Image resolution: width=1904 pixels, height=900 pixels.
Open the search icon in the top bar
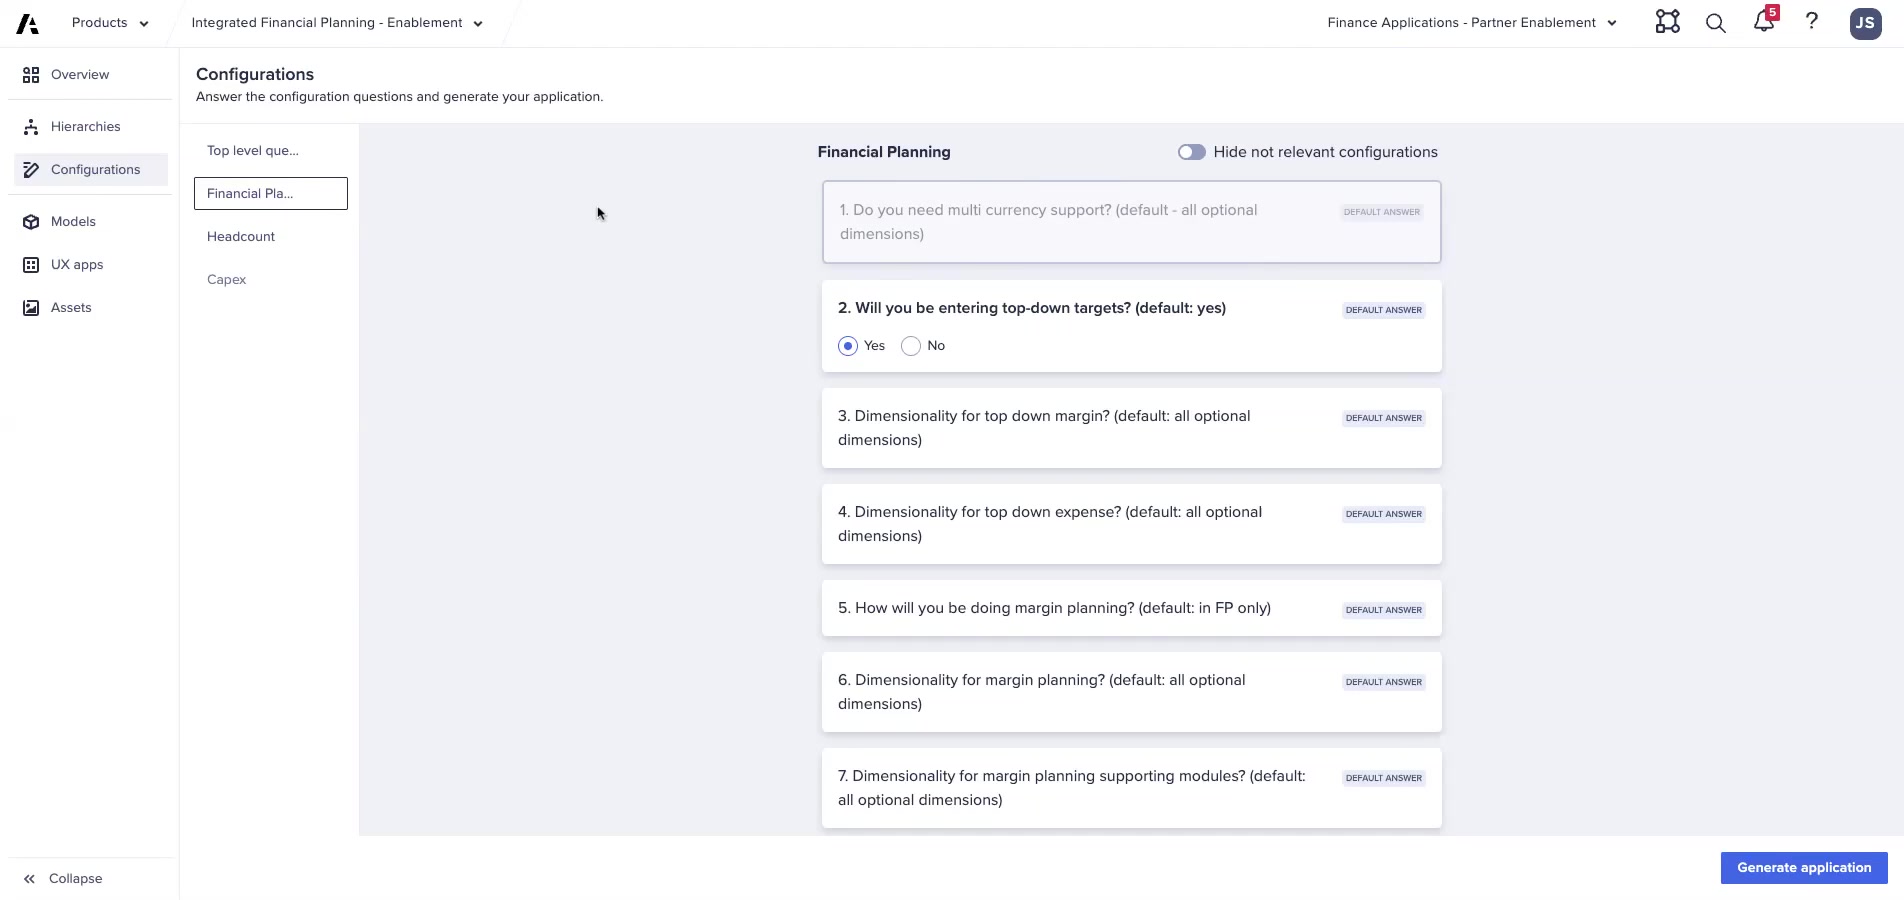(1714, 22)
